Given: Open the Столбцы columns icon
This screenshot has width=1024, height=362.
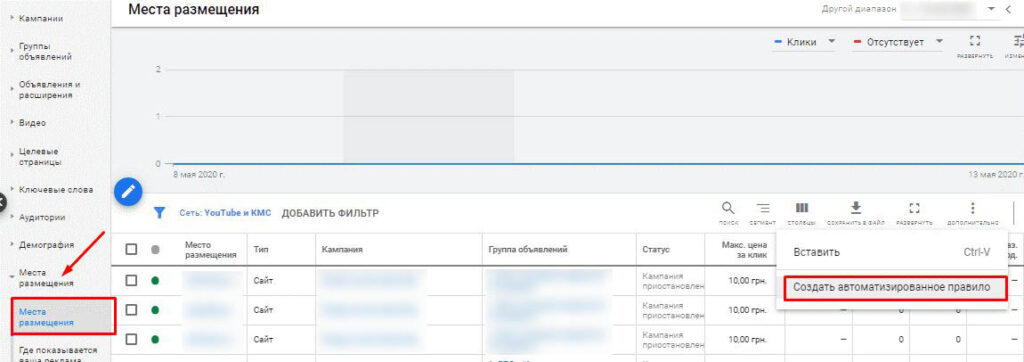Looking at the screenshot, I should [x=801, y=208].
